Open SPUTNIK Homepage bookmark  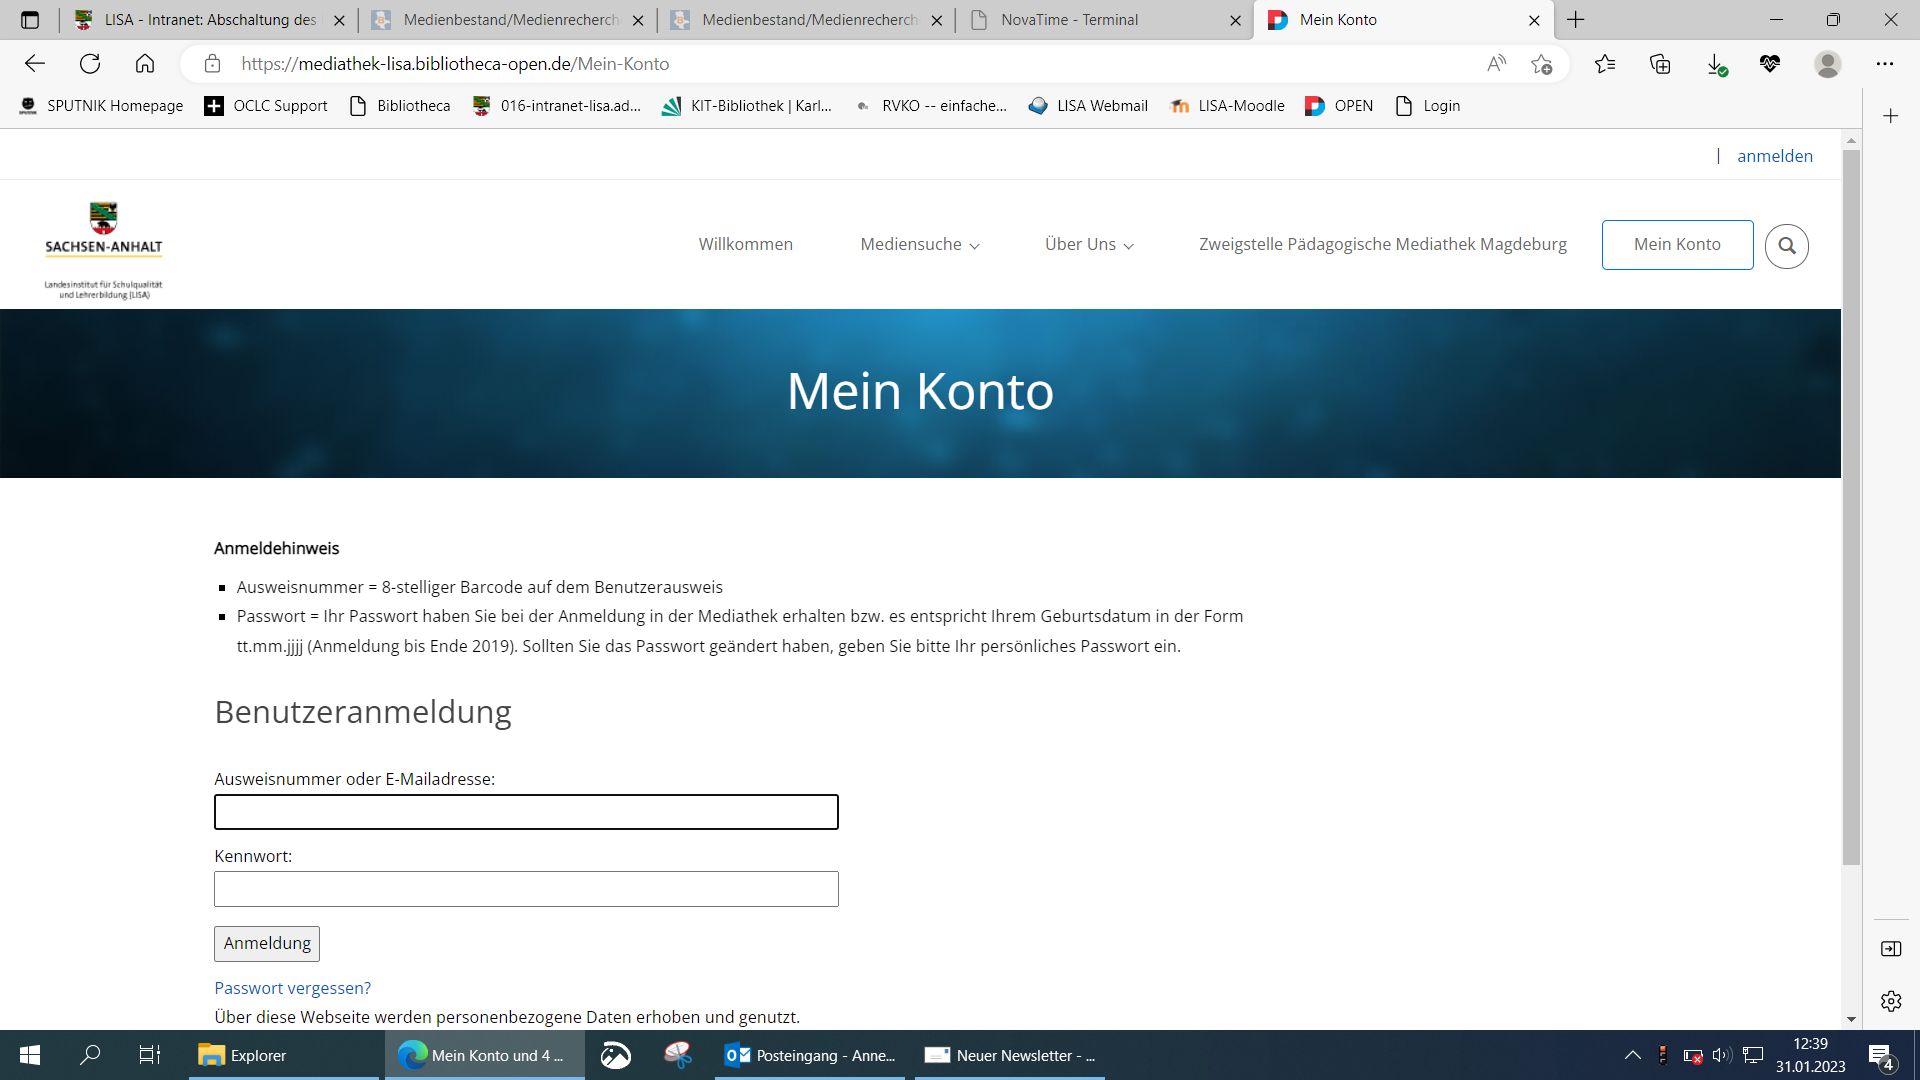(x=101, y=106)
